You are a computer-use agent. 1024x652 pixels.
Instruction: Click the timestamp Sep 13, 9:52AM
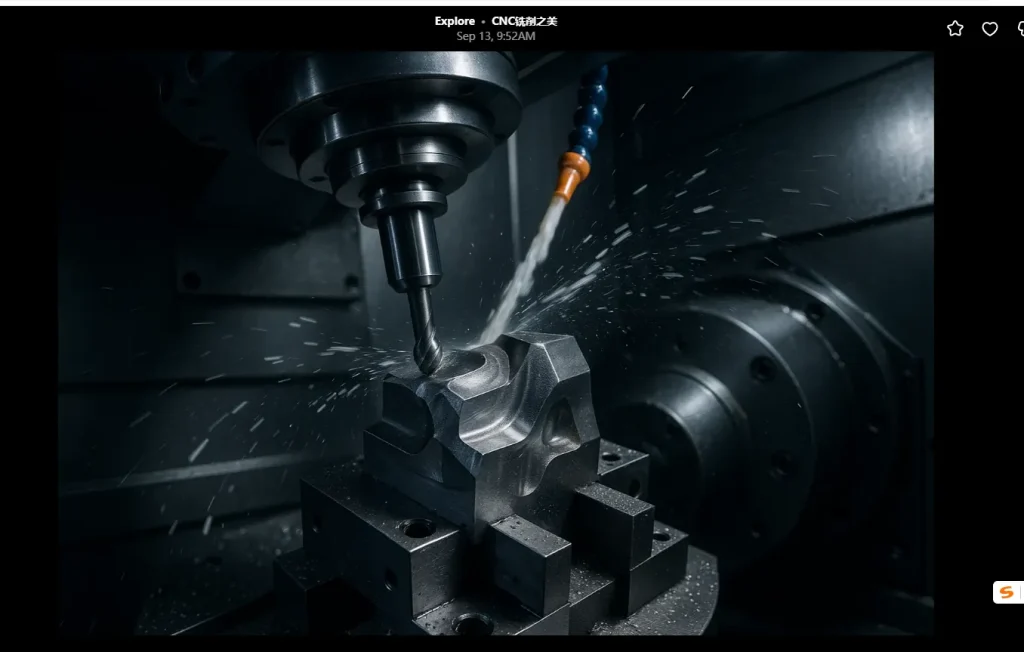click(x=496, y=36)
